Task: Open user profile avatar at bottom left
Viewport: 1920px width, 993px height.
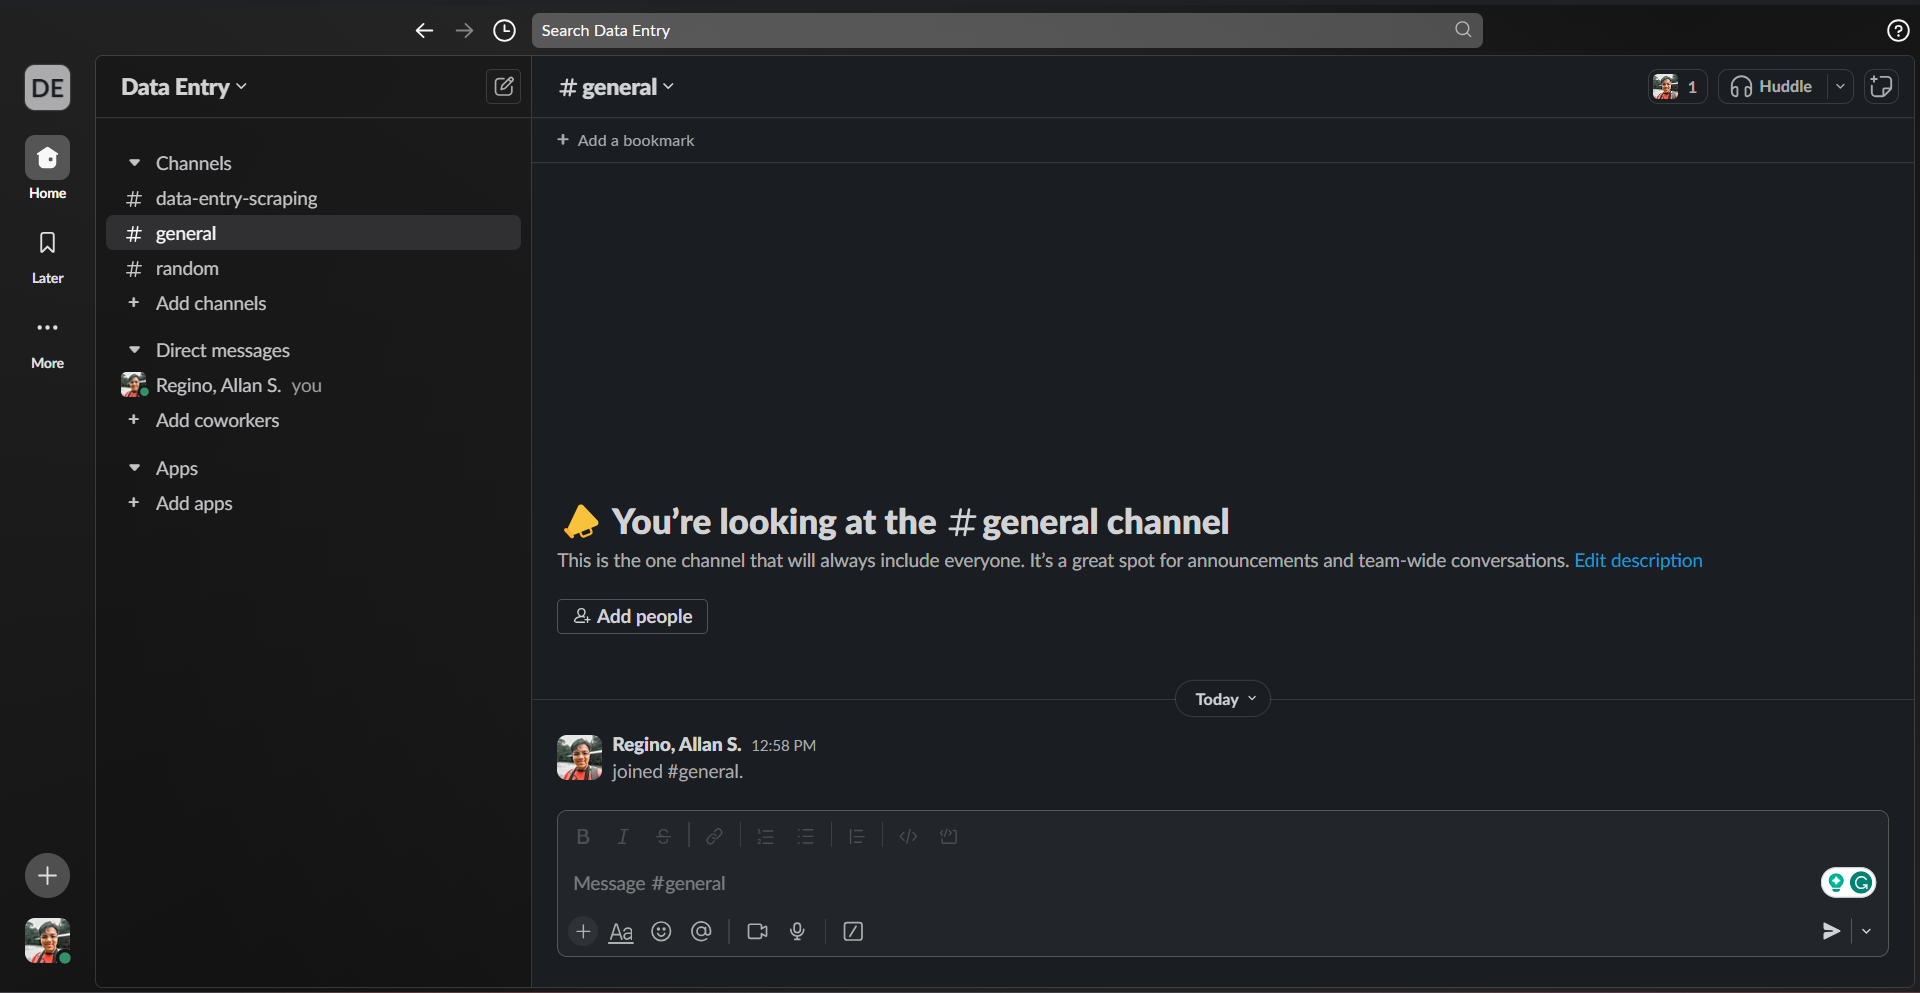Action: [47, 941]
